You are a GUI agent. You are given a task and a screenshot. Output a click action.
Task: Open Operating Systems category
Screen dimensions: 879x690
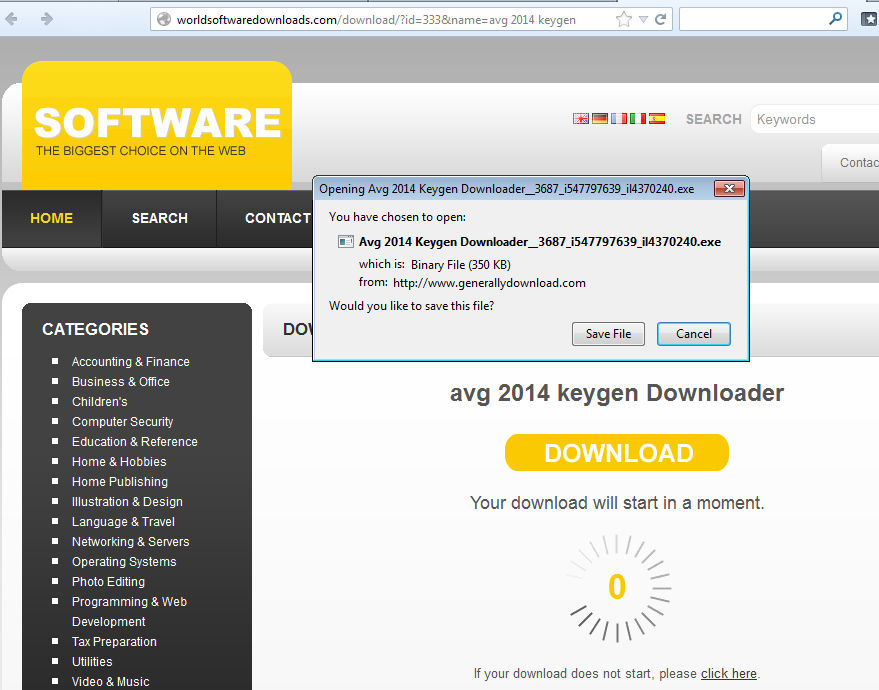coord(124,562)
